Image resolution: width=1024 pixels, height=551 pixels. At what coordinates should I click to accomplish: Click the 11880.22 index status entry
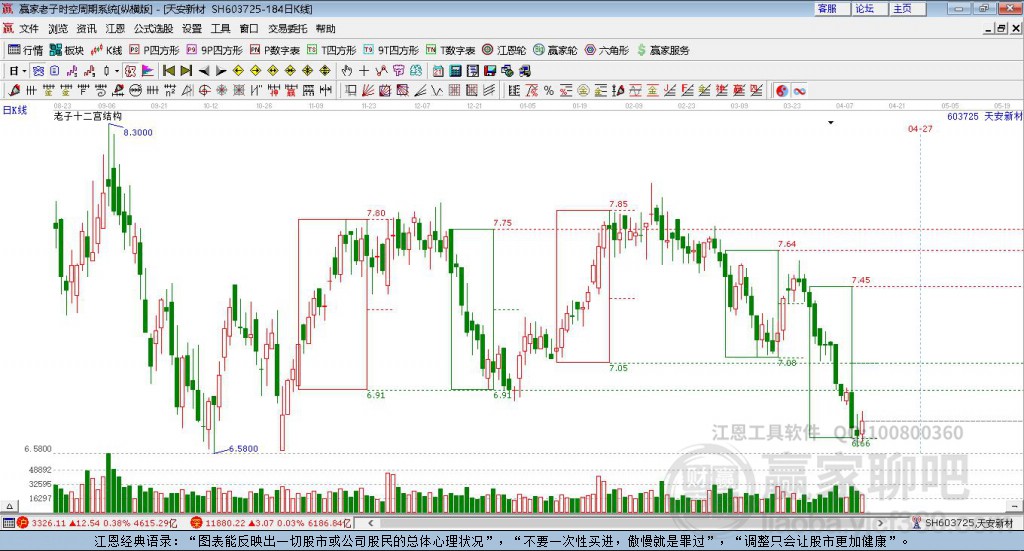pos(272,523)
